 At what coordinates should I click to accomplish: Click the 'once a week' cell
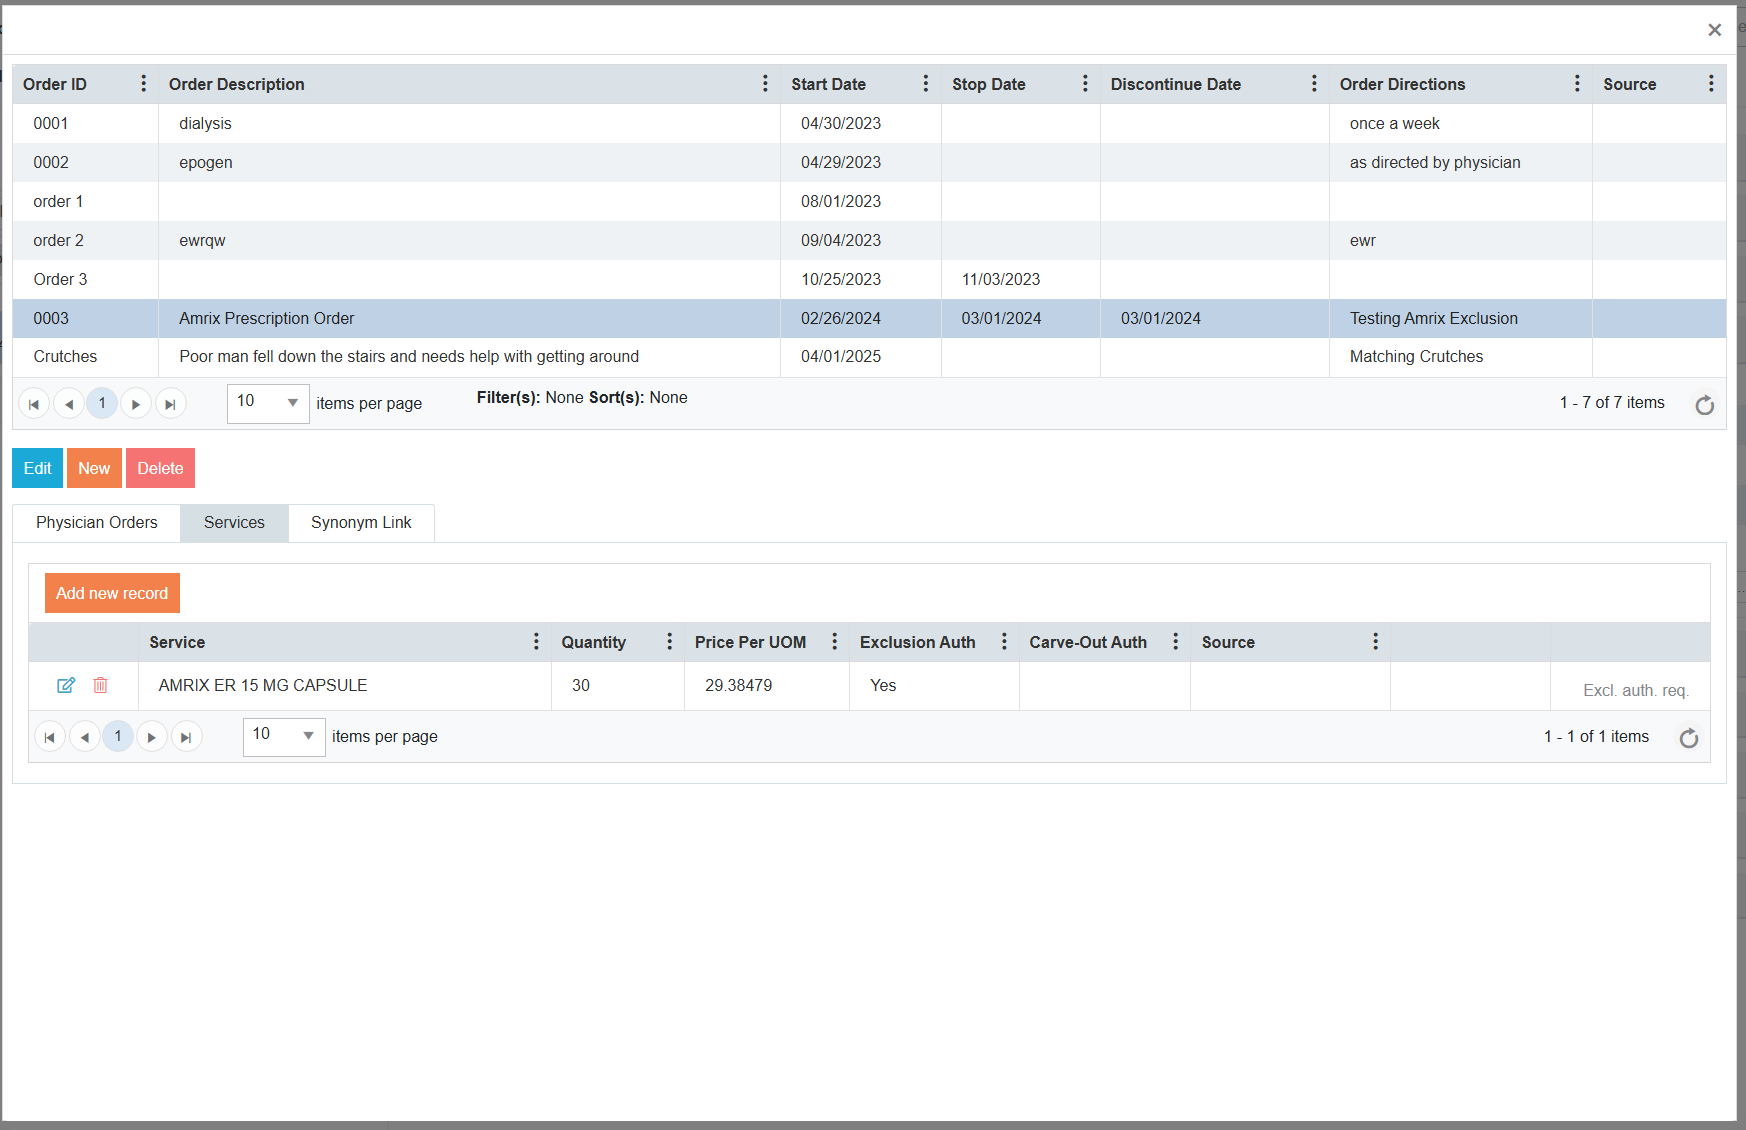pyautogui.click(x=1460, y=123)
